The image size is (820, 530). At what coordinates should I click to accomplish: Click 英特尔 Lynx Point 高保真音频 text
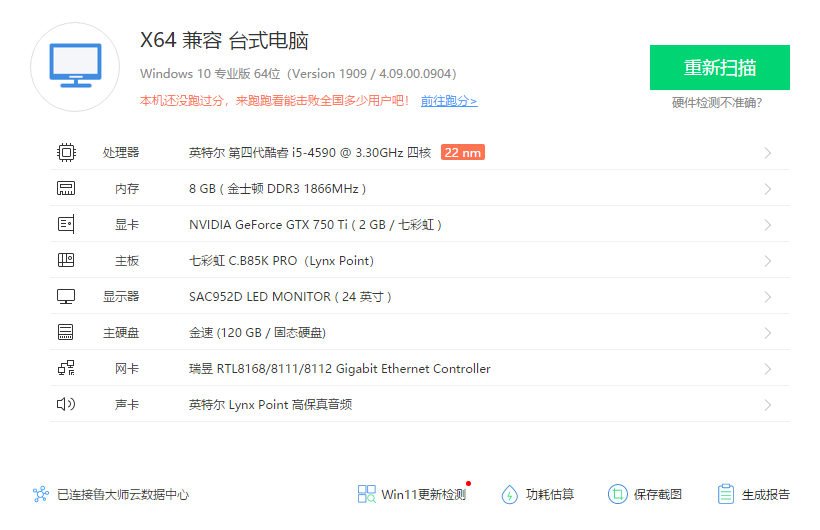coord(270,405)
